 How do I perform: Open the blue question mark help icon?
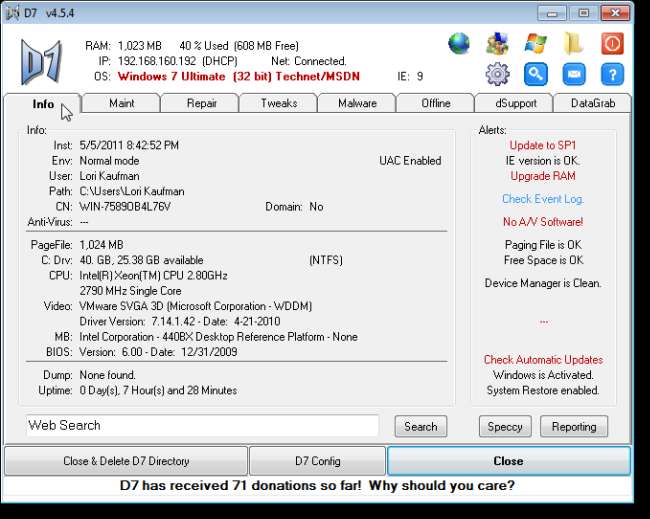pos(612,74)
